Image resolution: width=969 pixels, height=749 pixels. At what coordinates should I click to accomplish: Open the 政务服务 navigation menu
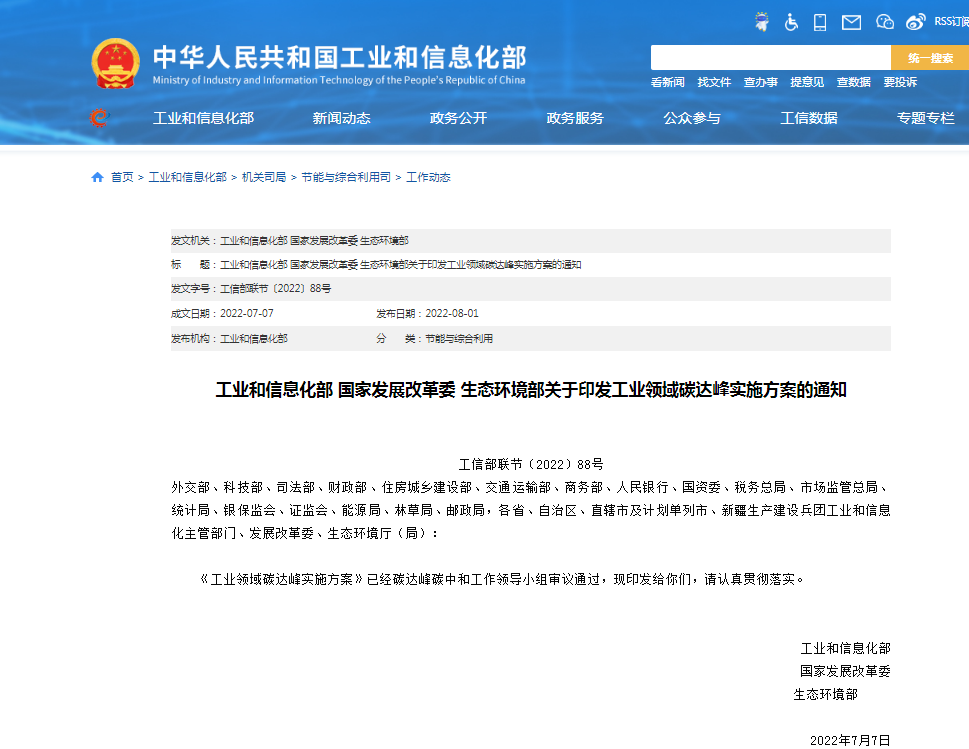click(x=575, y=118)
